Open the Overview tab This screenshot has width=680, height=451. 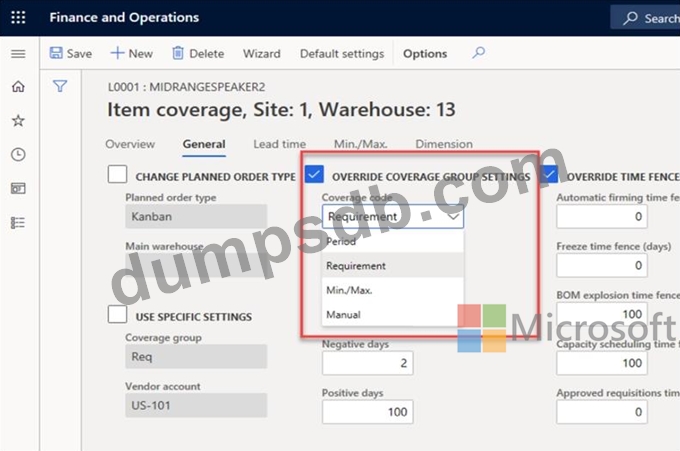tap(130, 144)
